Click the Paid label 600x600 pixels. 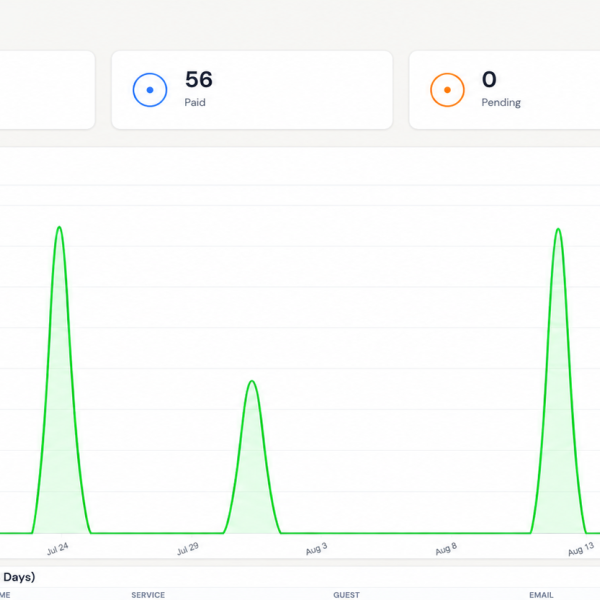(x=195, y=102)
